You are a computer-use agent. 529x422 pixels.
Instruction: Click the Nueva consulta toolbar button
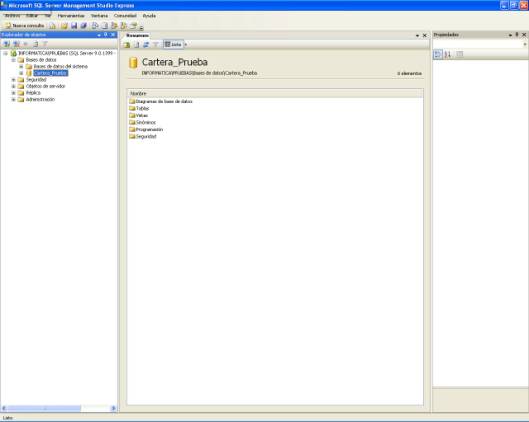pos(25,26)
